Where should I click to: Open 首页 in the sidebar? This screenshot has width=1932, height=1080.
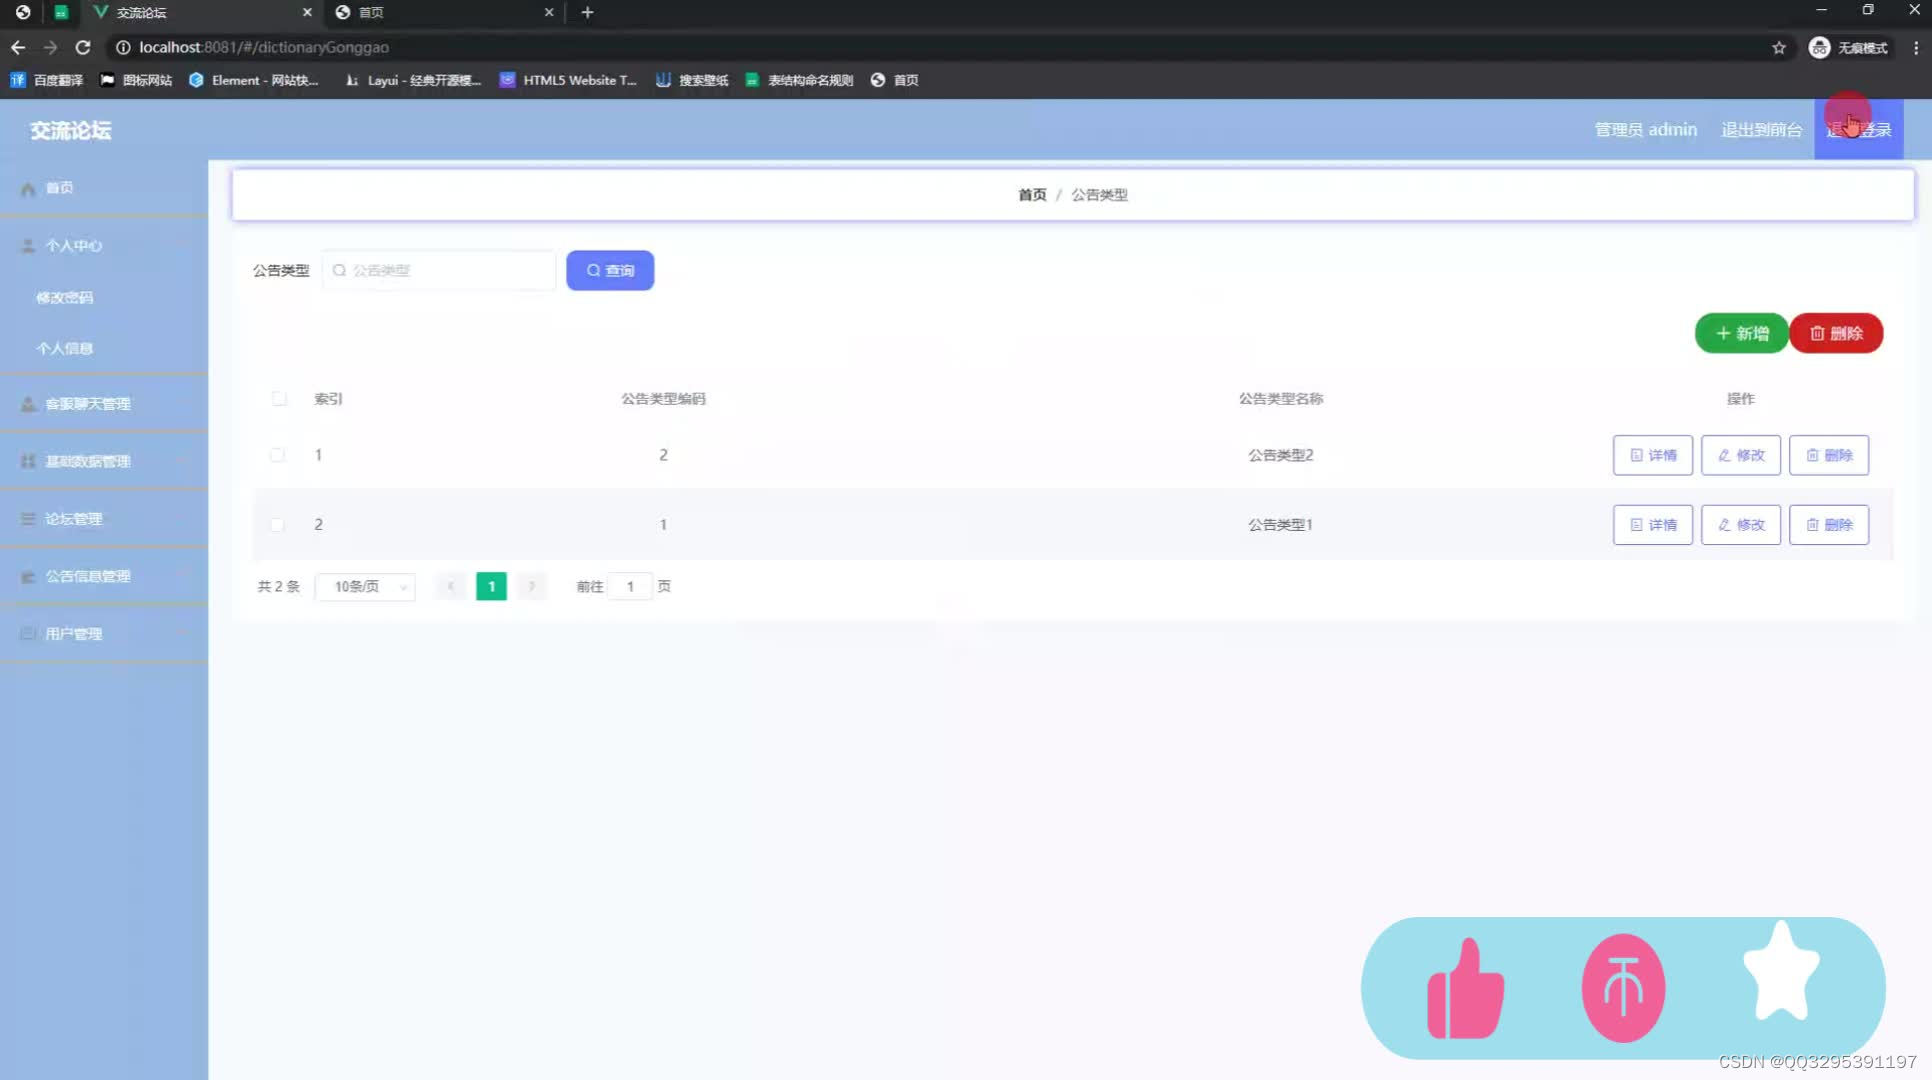click(x=104, y=188)
